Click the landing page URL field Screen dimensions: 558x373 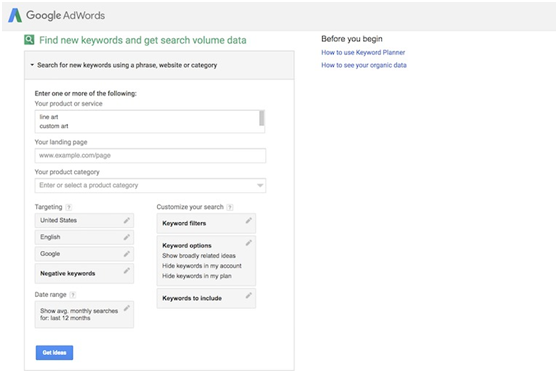[x=150, y=156]
